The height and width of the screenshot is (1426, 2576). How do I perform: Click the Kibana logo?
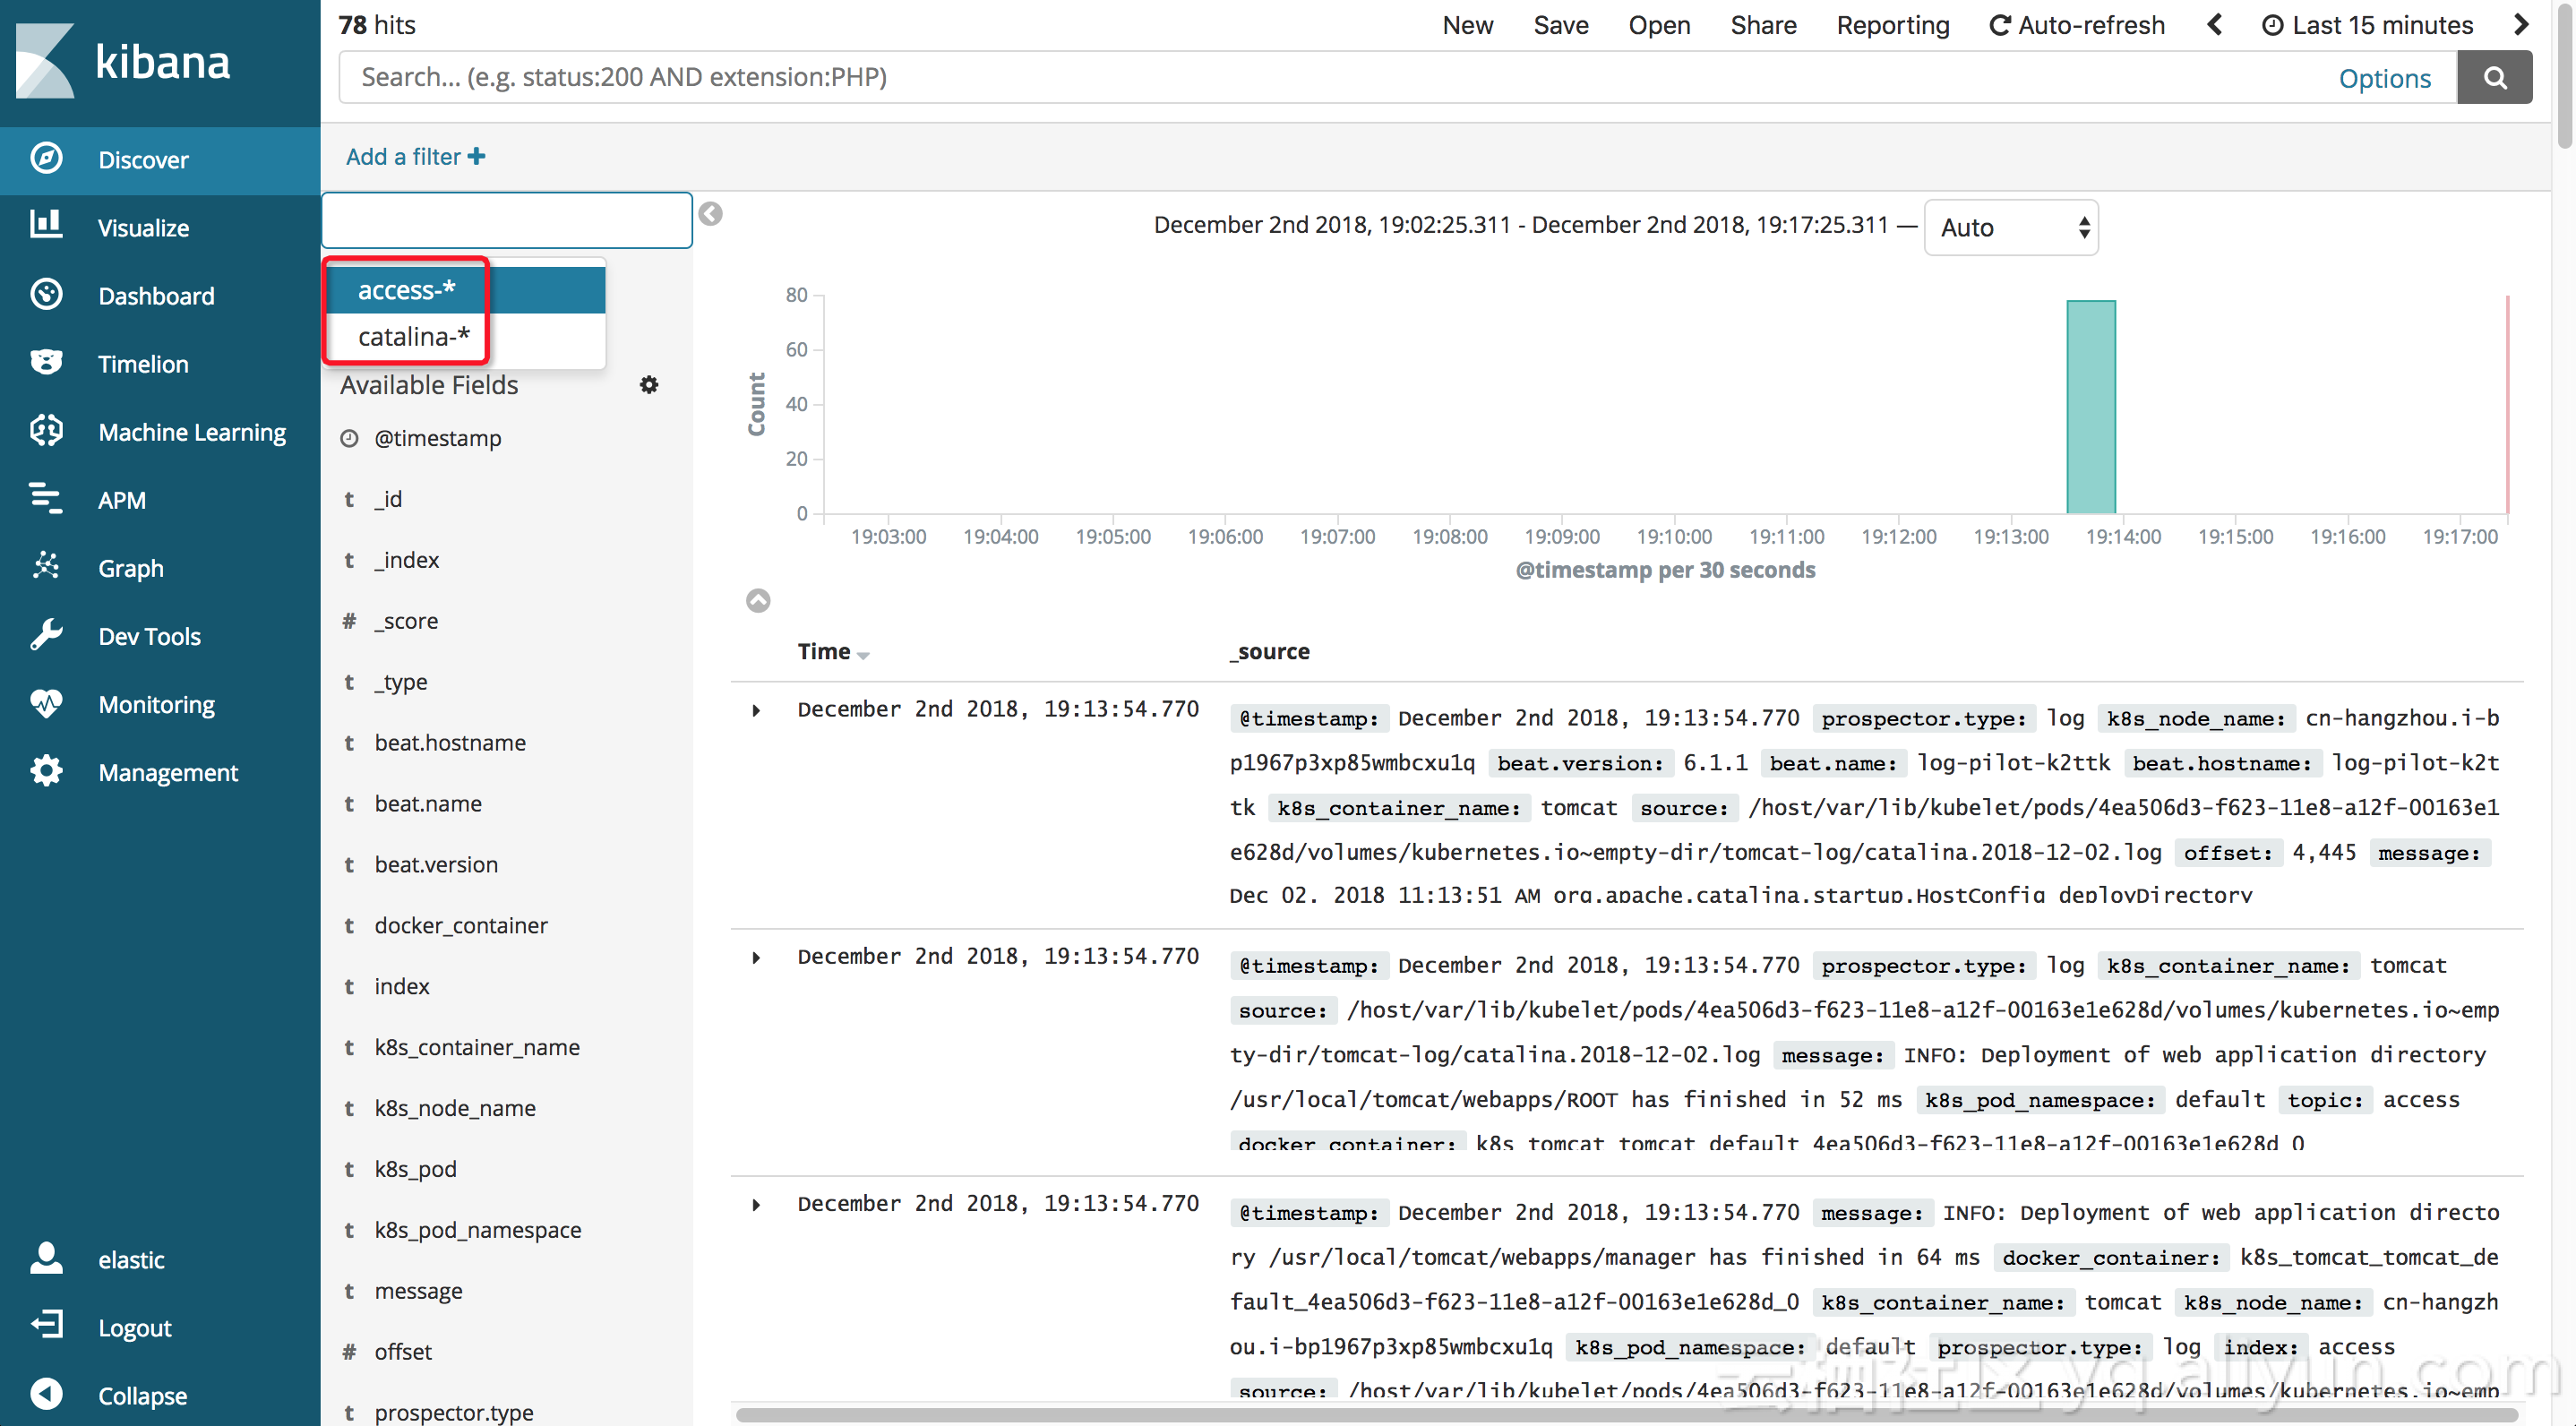click(124, 62)
